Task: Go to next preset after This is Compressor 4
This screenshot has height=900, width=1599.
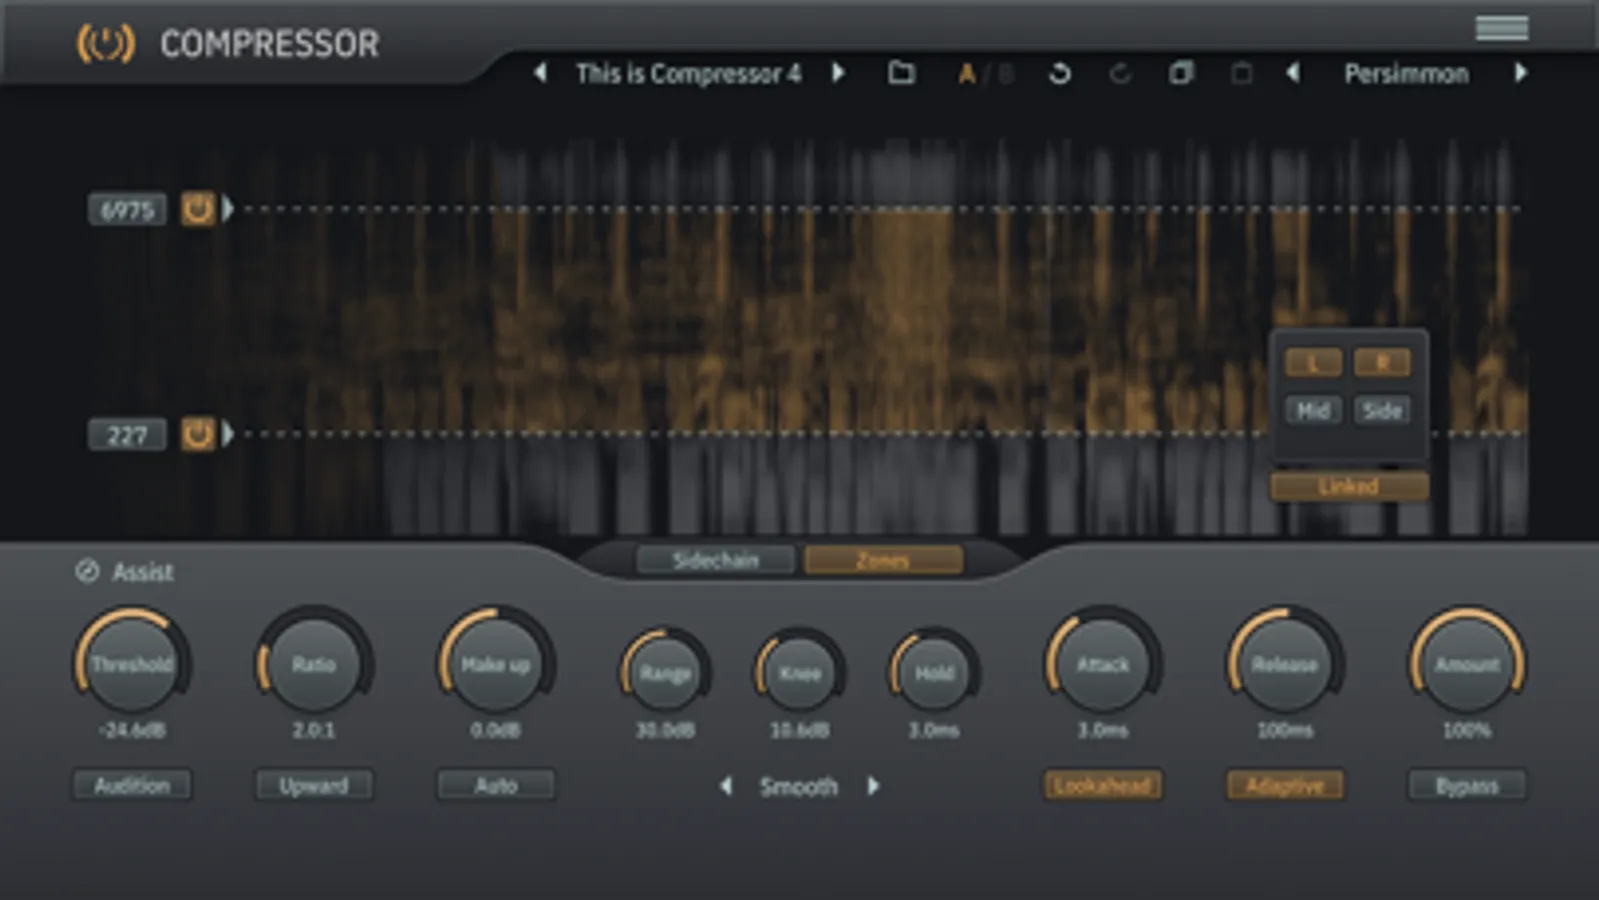Action: [x=838, y=73]
